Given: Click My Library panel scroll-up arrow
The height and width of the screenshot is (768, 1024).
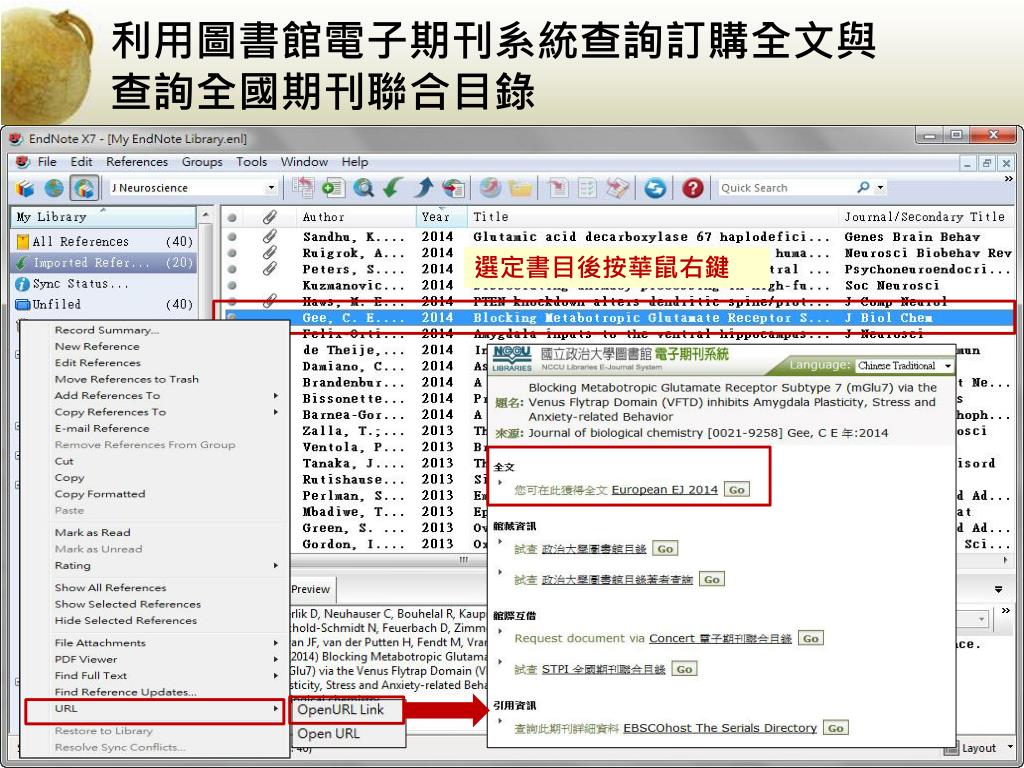Looking at the screenshot, I should click(206, 215).
